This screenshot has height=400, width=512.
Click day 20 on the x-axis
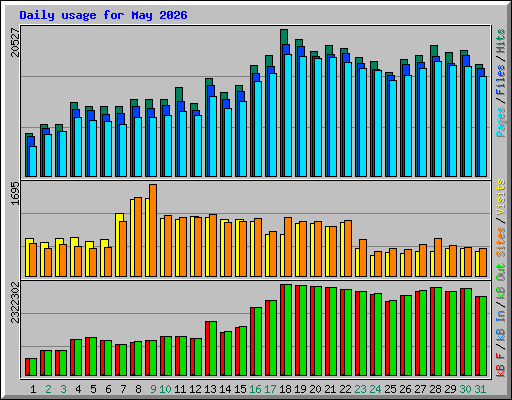(315, 389)
